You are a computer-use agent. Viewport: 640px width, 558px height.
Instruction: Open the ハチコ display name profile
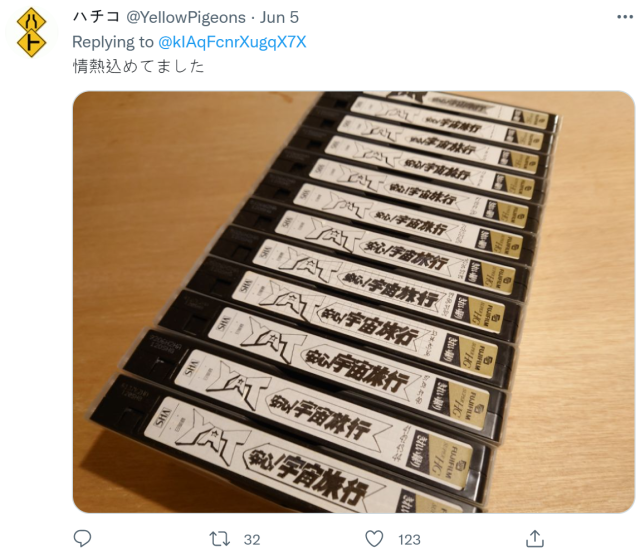[96, 17]
